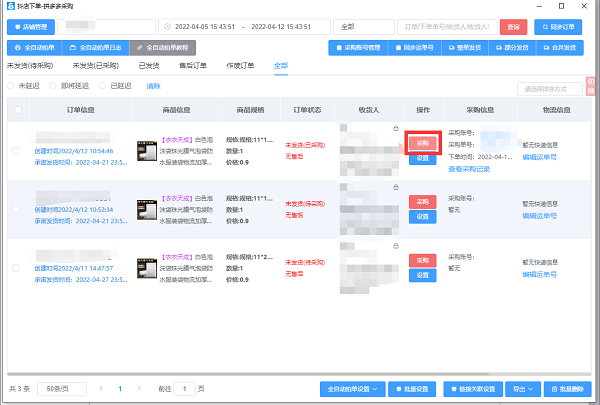Open the 50条/页 page size dropdown

coord(62,389)
